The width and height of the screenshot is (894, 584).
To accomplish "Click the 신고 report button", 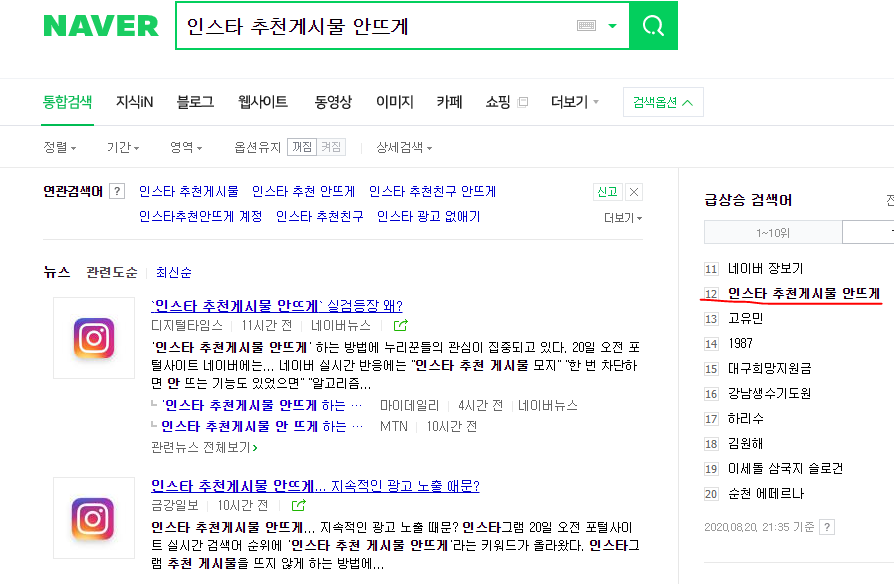I will [x=607, y=192].
